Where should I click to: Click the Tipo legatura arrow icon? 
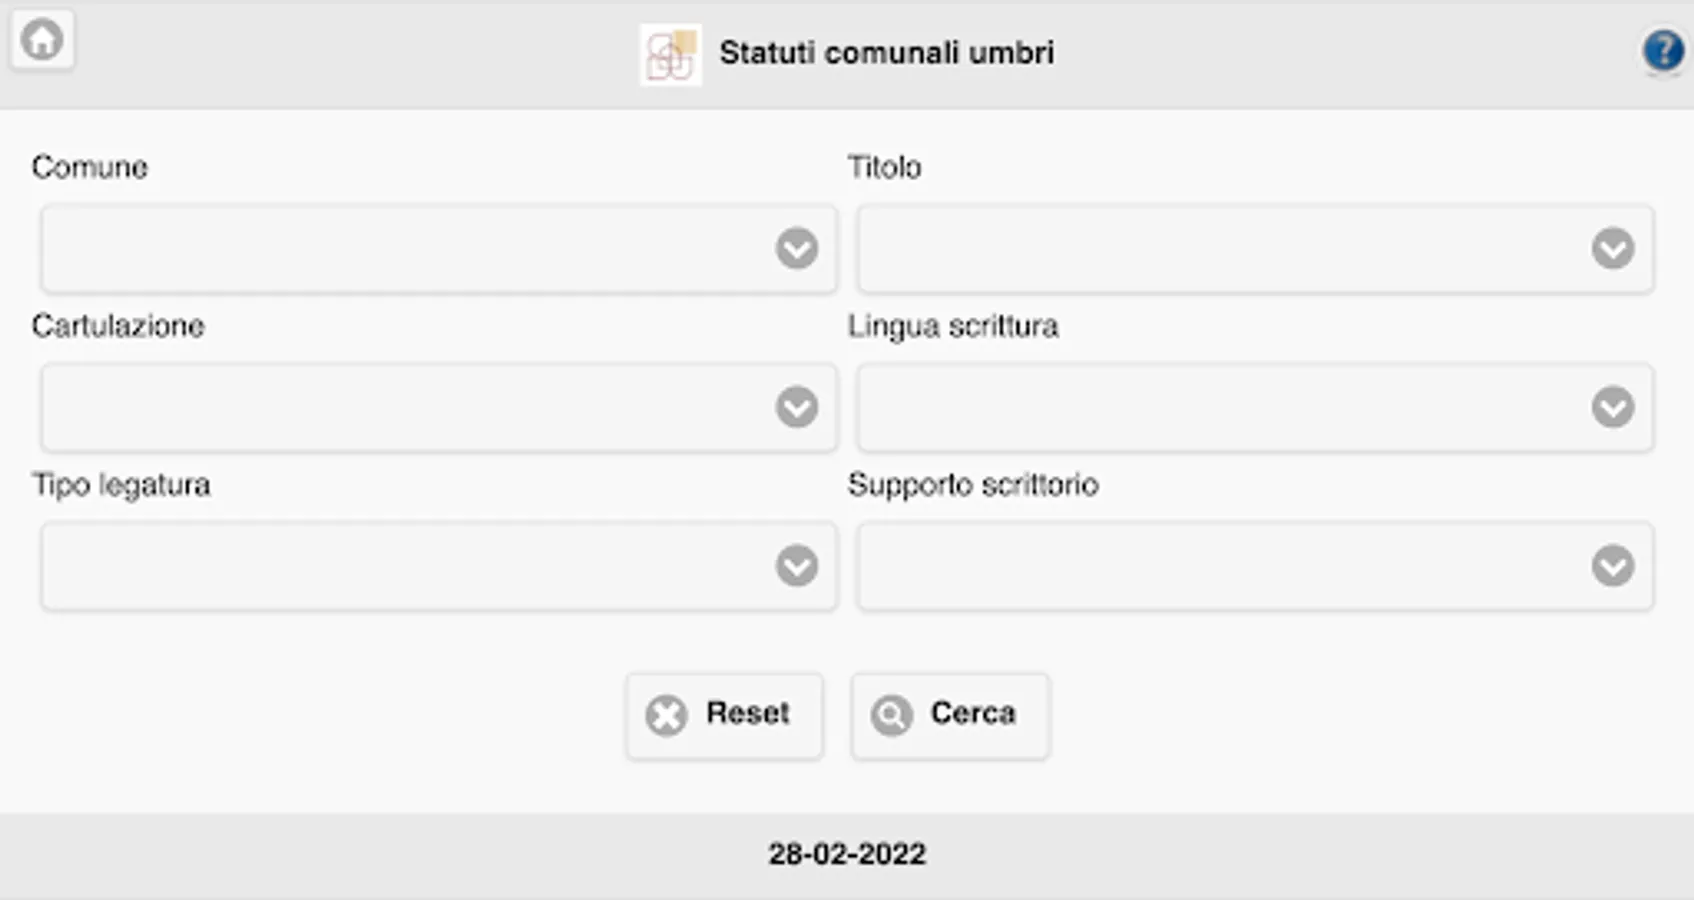click(x=796, y=566)
